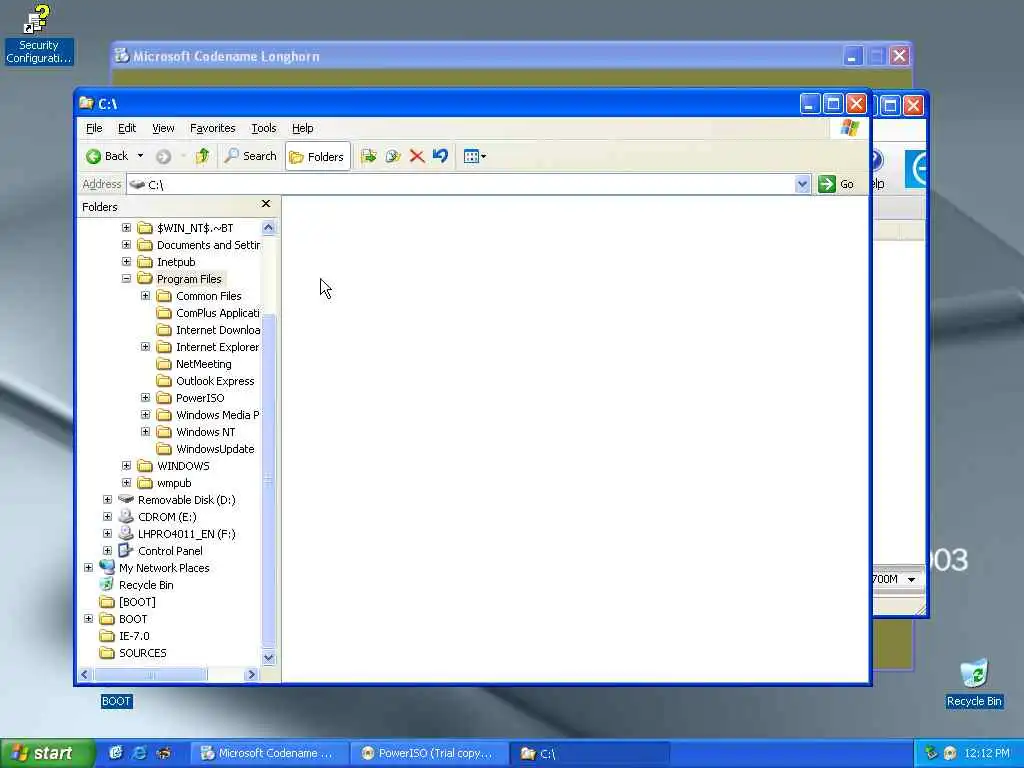Open the Search pane
1024x768 pixels.
[x=251, y=156]
